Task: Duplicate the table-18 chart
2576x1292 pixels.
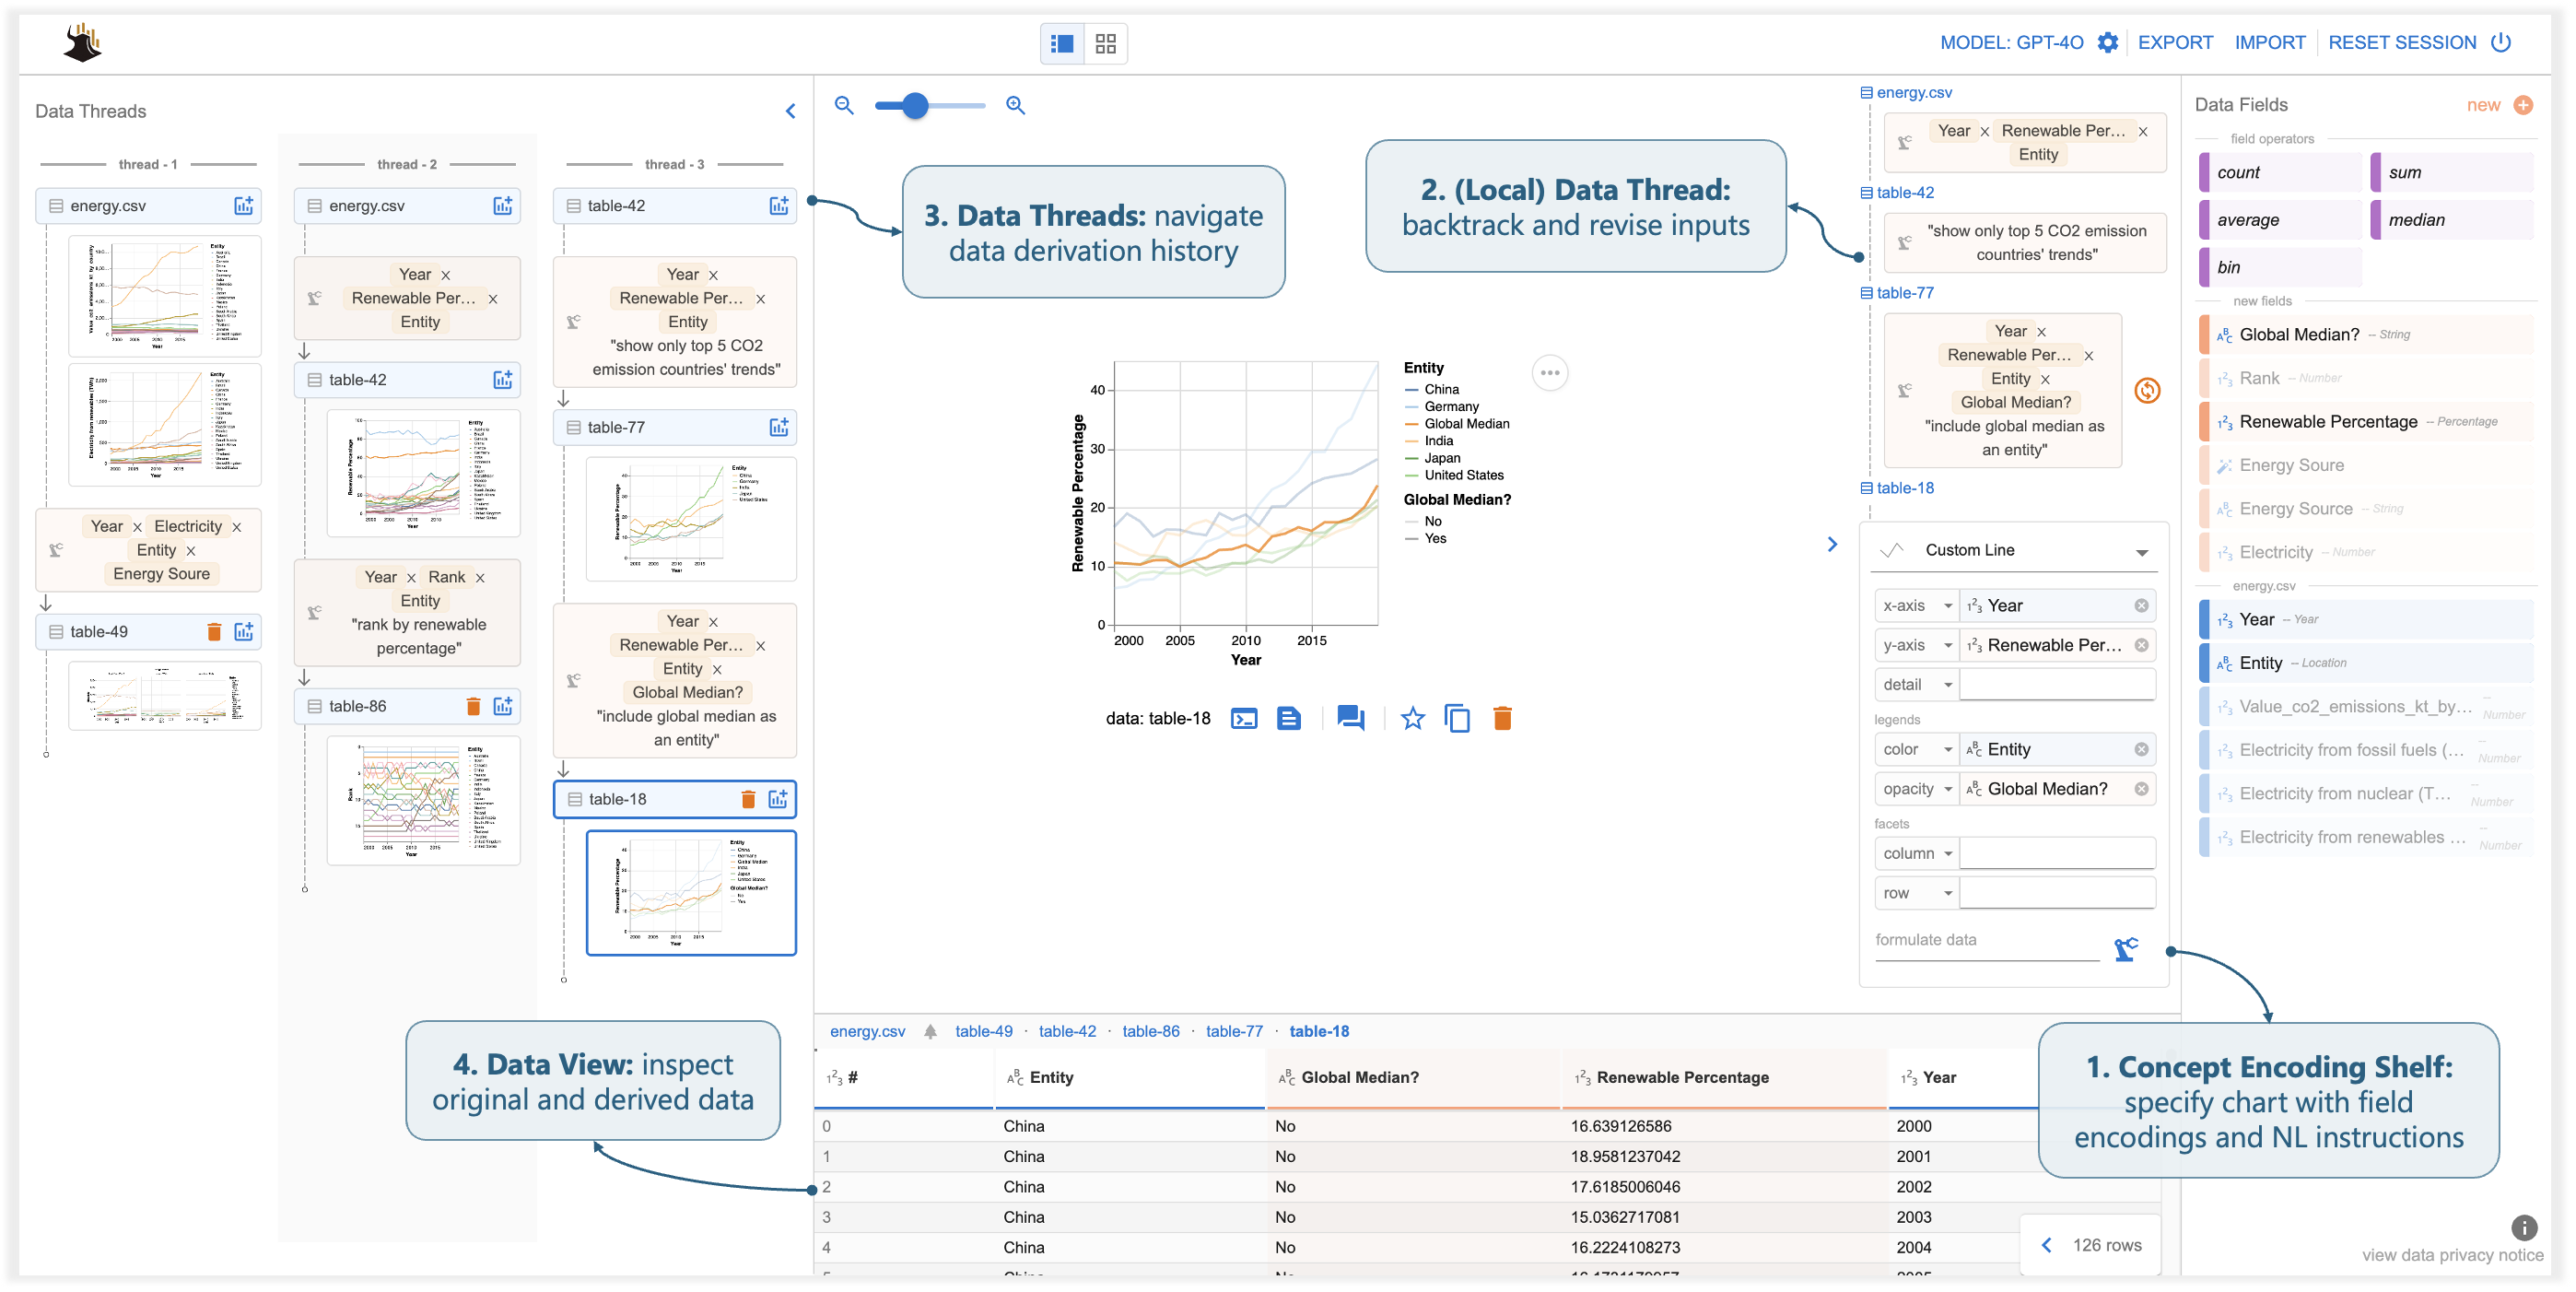Action: click(x=1457, y=718)
